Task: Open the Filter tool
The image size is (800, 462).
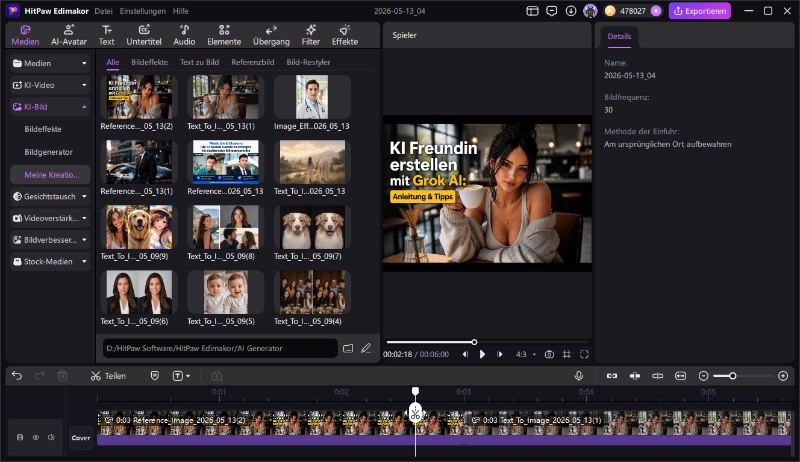Action: pyautogui.click(x=310, y=35)
